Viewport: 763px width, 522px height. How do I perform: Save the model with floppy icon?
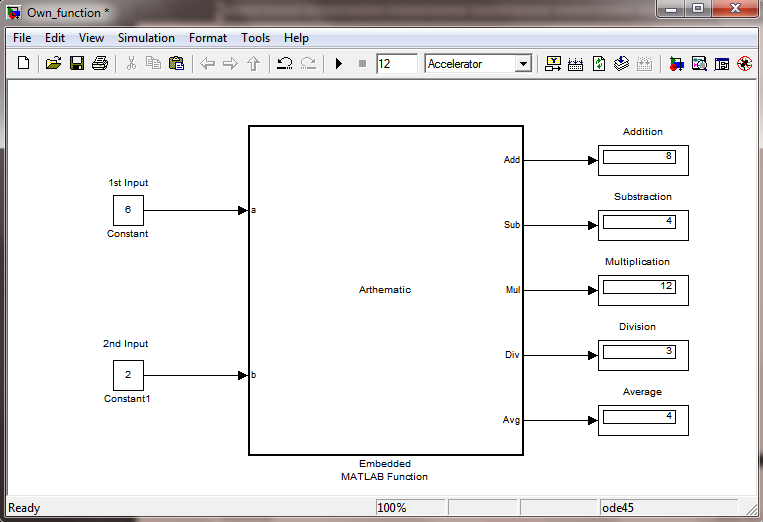pos(77,63)
